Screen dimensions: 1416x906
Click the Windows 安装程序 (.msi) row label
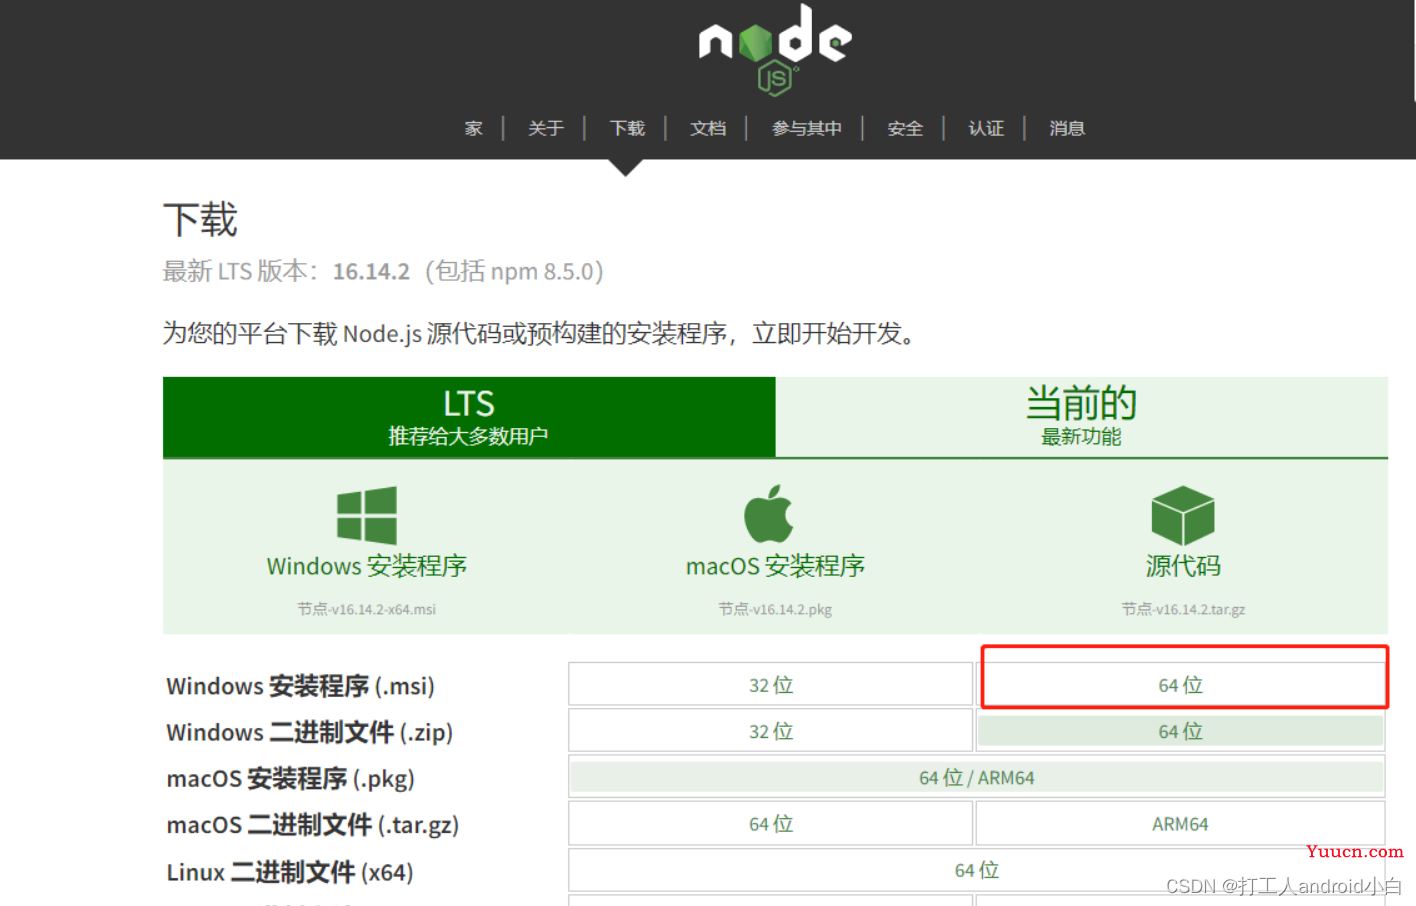301,686
